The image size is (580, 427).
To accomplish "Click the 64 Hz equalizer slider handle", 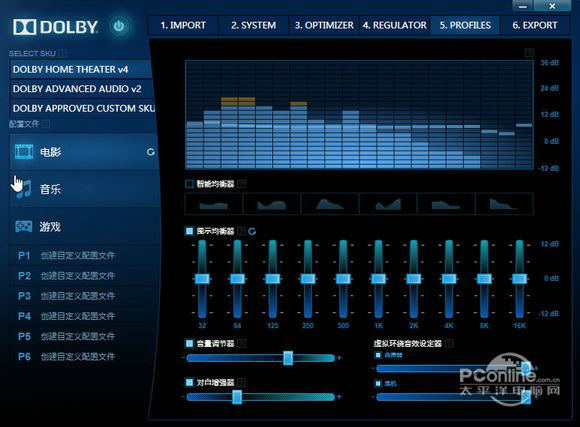I will coord(237,279).
